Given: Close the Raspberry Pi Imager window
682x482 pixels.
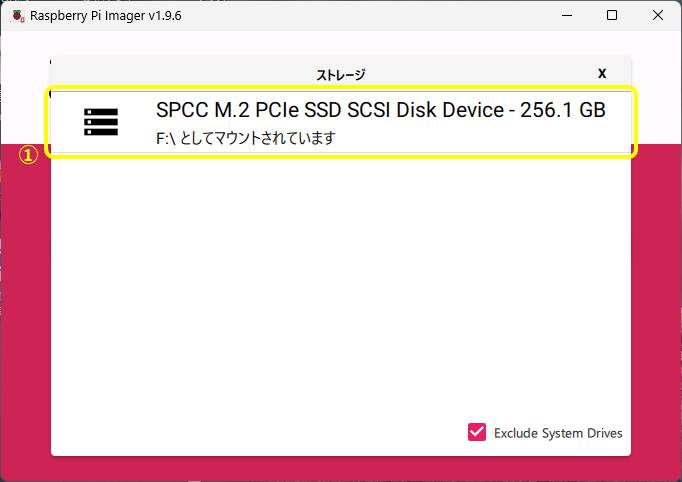Looking at the screenshot, I should point(657,16).
